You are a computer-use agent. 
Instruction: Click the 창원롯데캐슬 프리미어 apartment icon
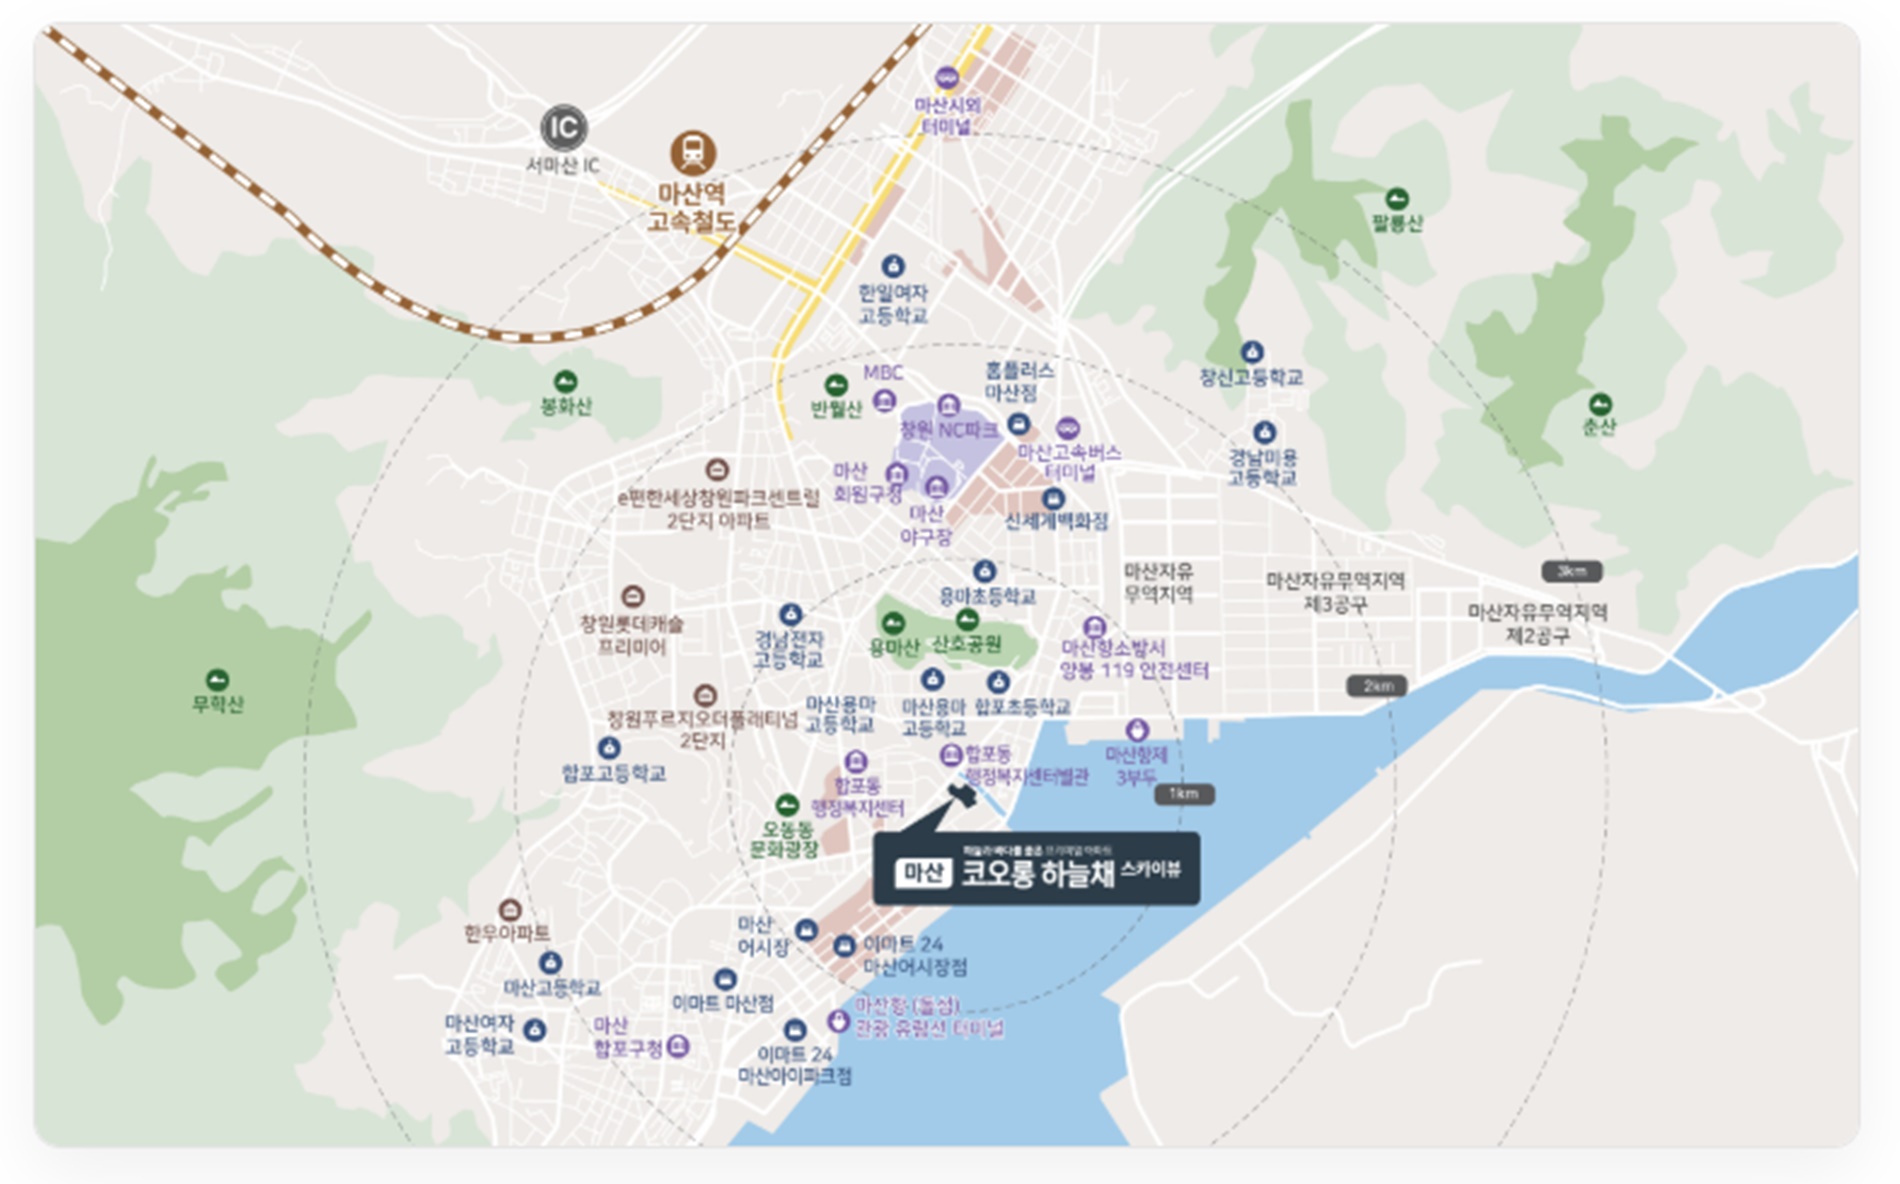[632, 597]
